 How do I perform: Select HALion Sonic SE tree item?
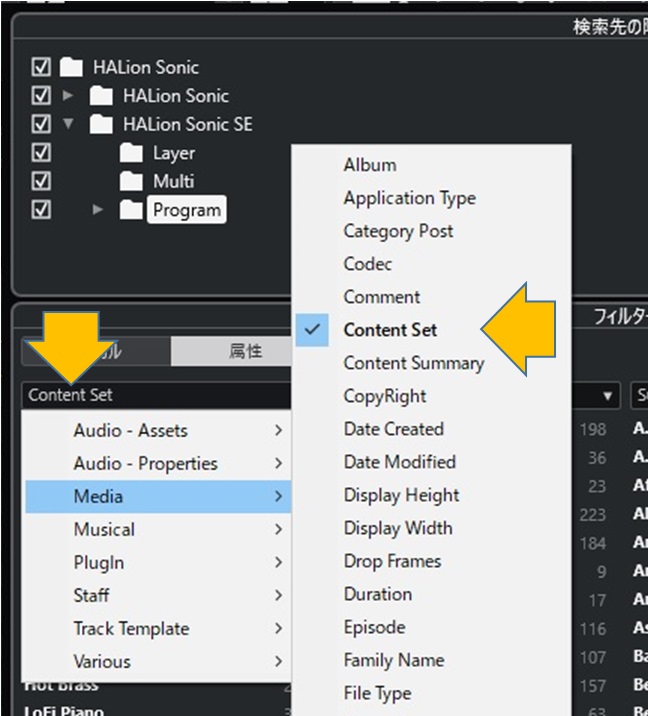[188, 124]
